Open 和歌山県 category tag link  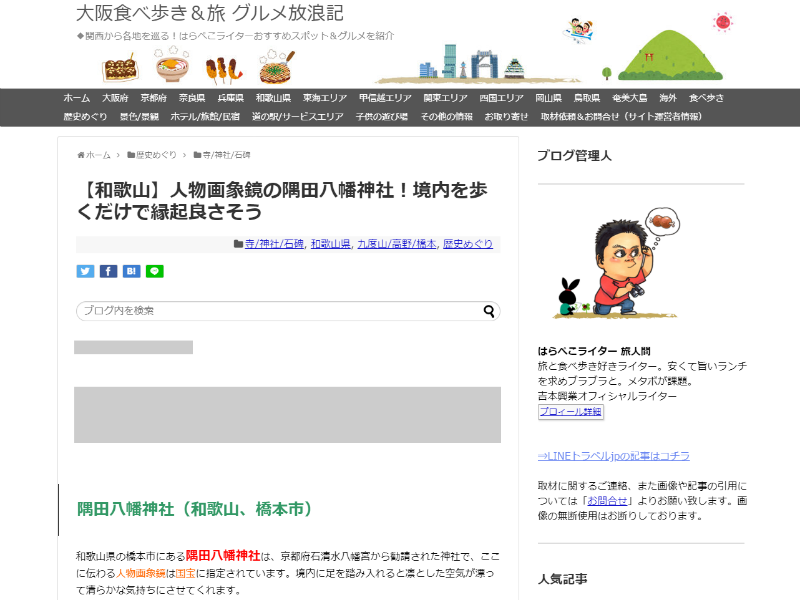[331, 244]
